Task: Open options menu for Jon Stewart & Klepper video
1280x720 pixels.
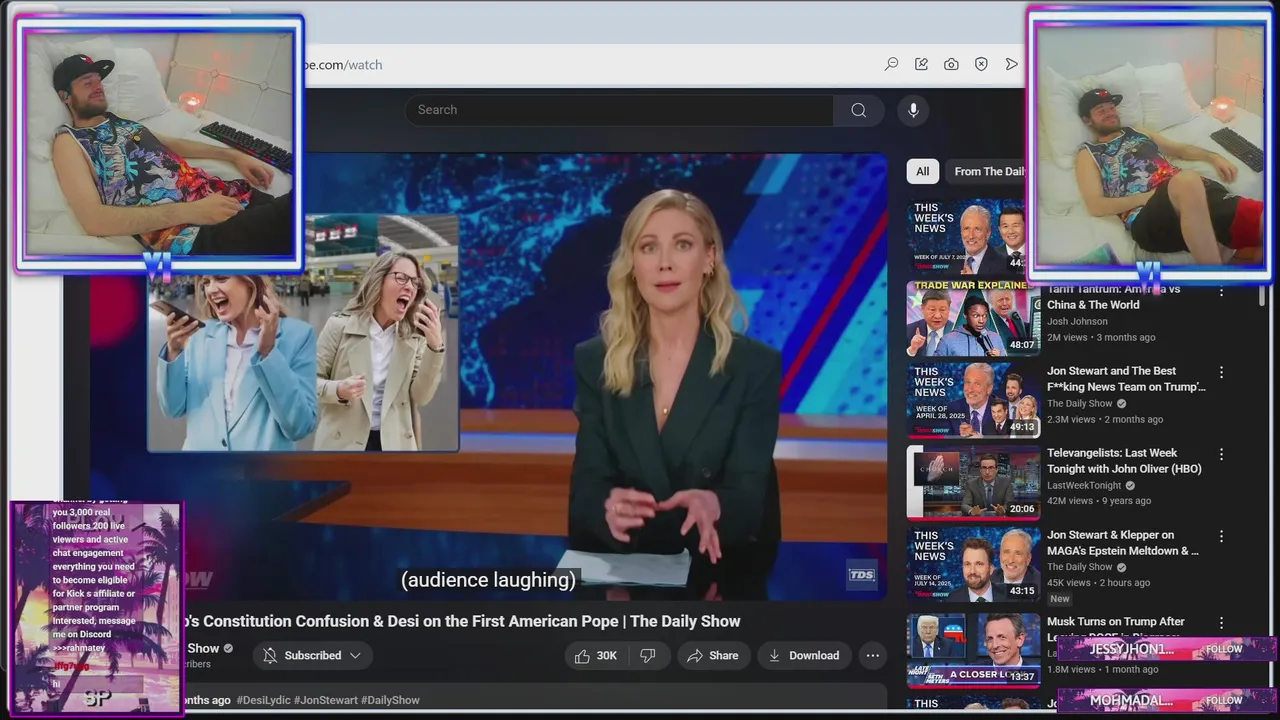Action: pyautogui.click(x=1221, y=536)
